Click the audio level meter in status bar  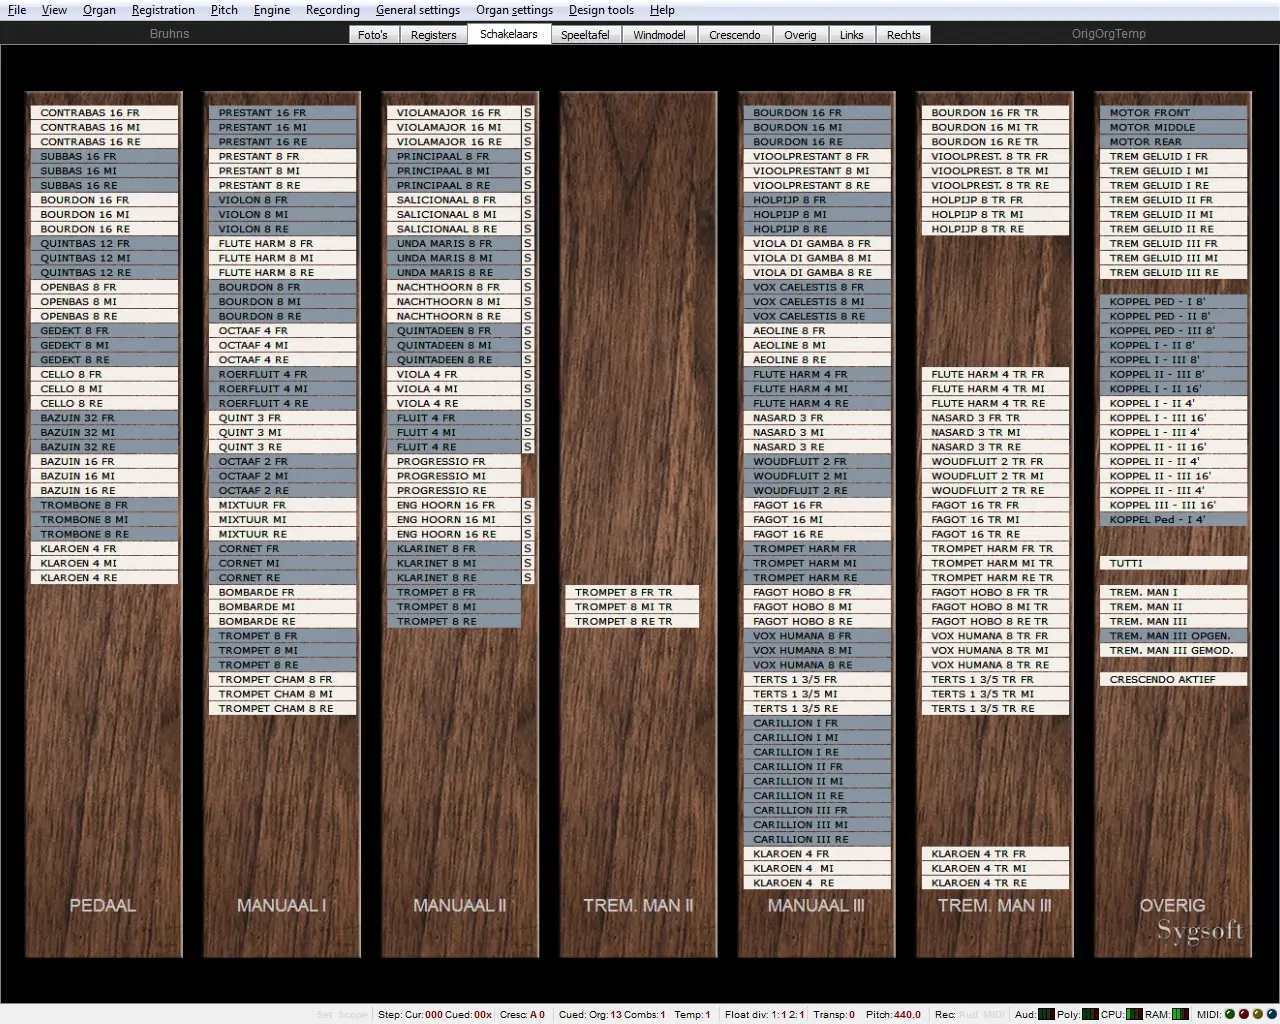(1047, 1014)
